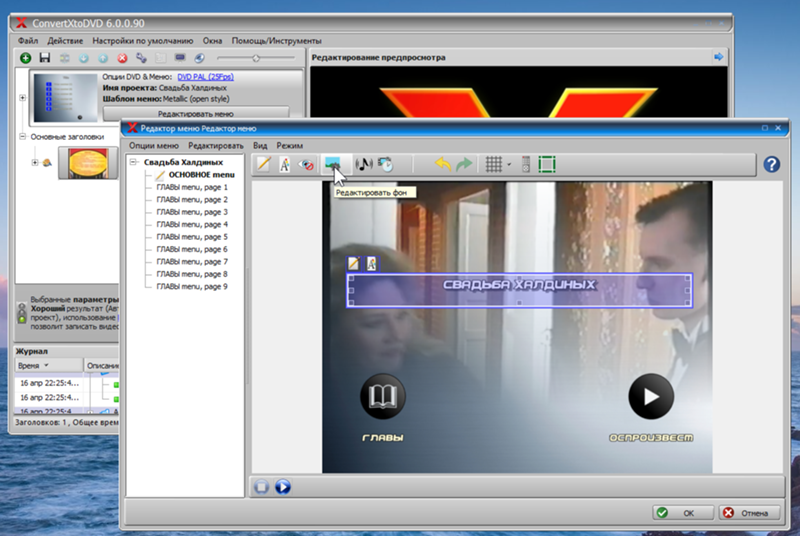Screen dimensions: 800x536
Task: Select ГЛАВЫ menu, page 2
Action: [192, 199]
